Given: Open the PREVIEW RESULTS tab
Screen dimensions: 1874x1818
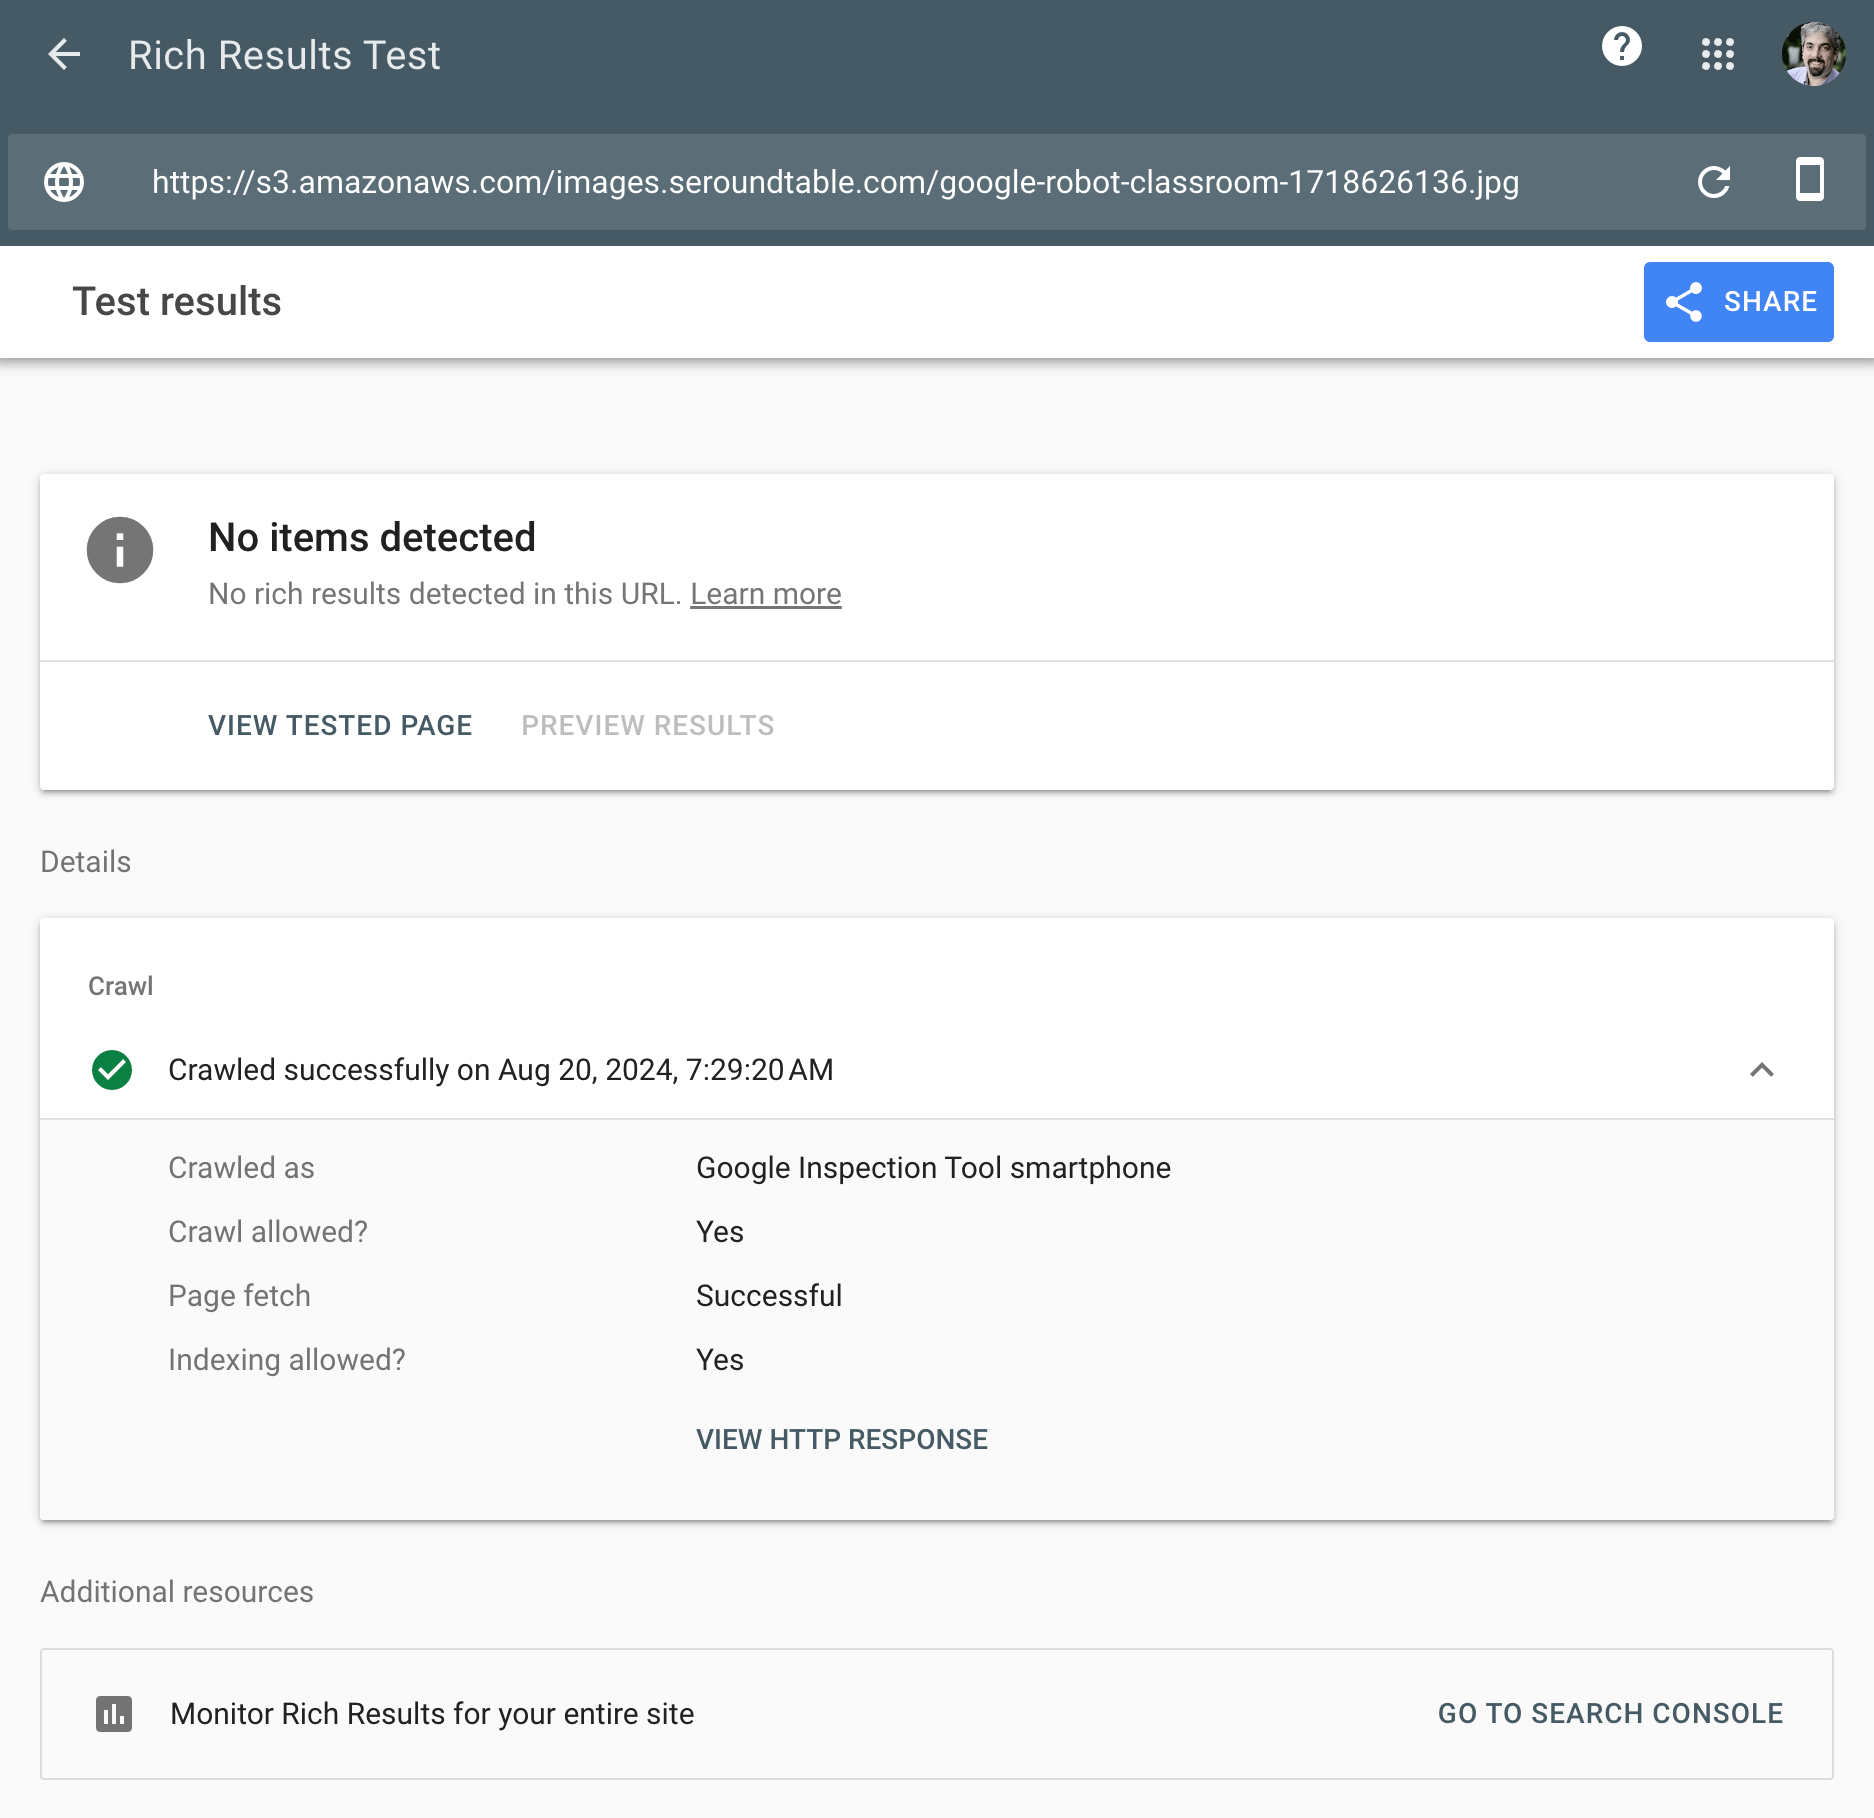Looking at the screenshot, I should [647, 725].
